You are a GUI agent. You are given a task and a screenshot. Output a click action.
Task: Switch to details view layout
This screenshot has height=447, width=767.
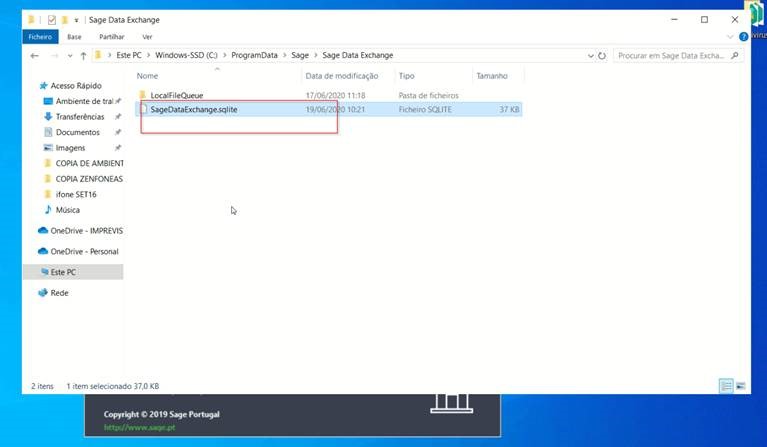725,386
